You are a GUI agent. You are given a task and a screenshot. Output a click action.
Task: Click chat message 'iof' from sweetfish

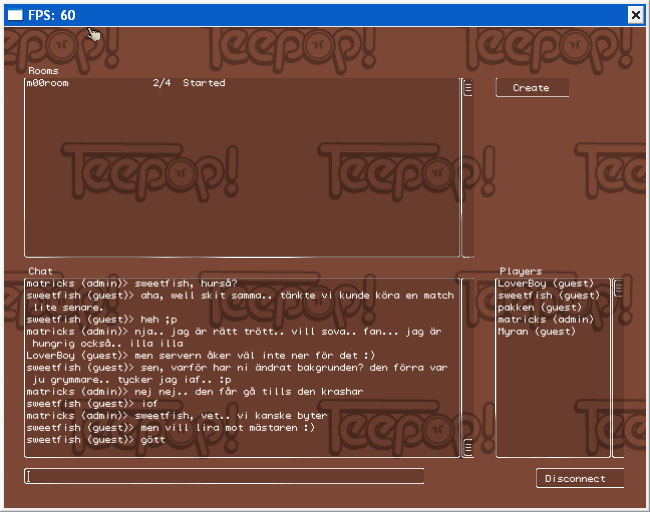[149, 404]
